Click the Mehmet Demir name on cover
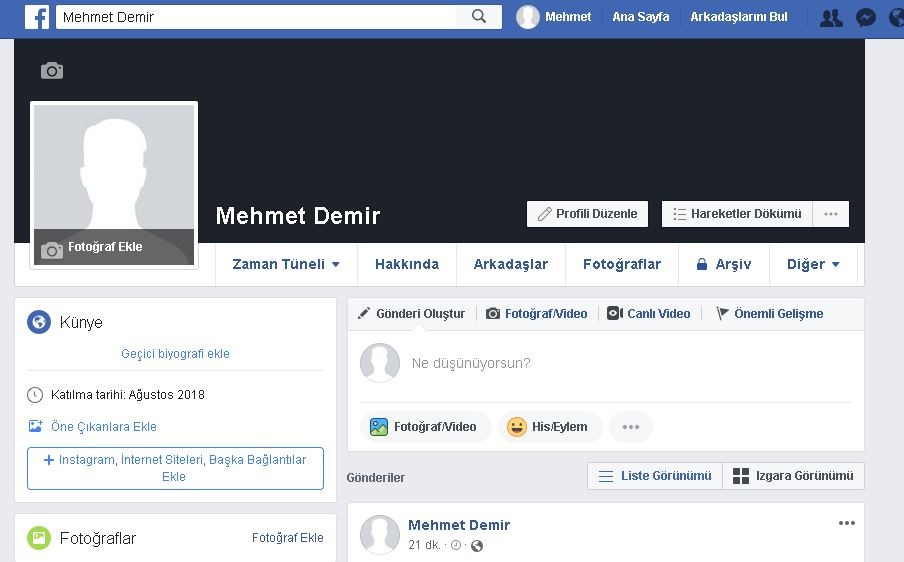This screenshot has width=904, height=562. (x=297, y=216)
